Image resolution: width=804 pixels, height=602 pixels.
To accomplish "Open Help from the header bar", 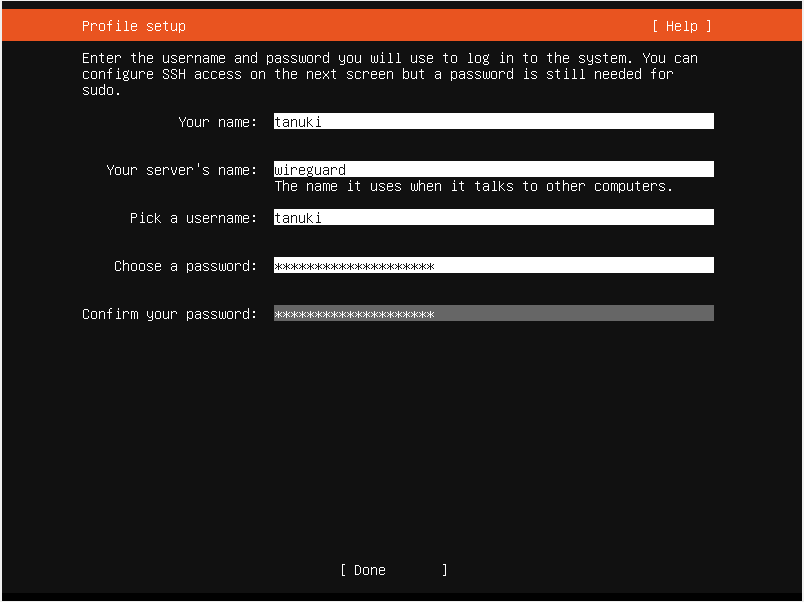I will click(x=682, y=25).
